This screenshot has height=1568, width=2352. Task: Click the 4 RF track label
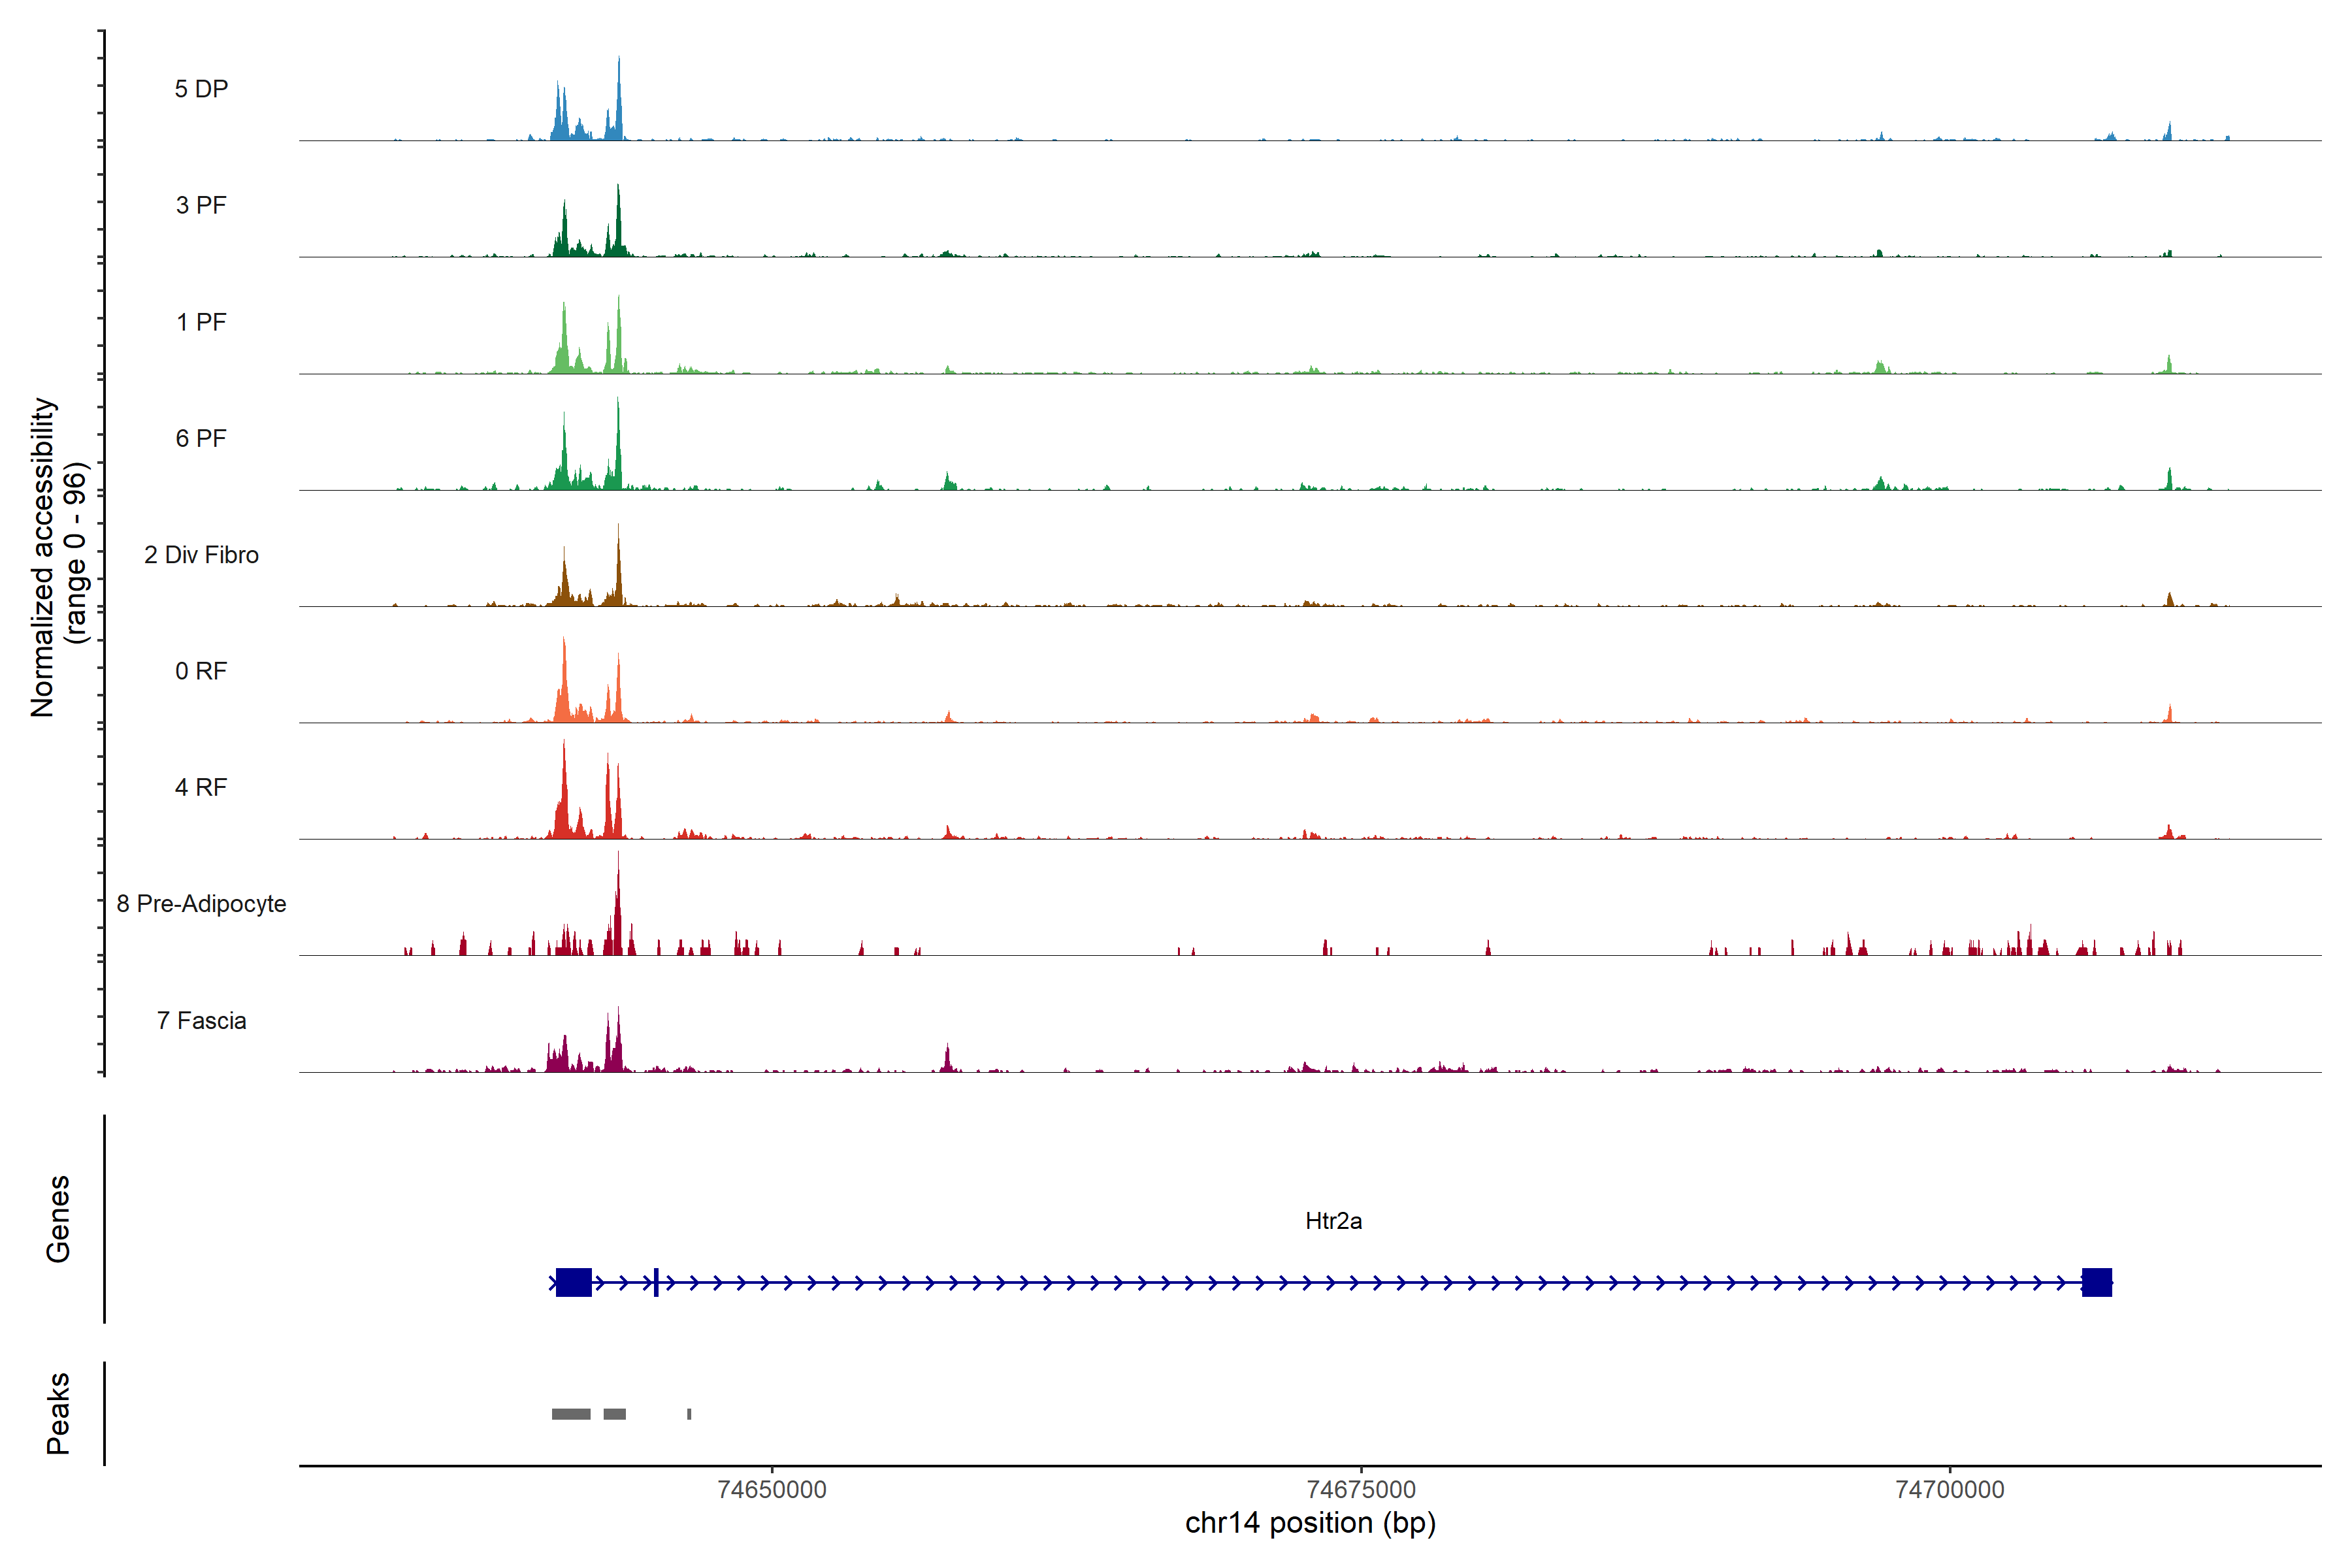pyautogui.click(x=201, y=787)
